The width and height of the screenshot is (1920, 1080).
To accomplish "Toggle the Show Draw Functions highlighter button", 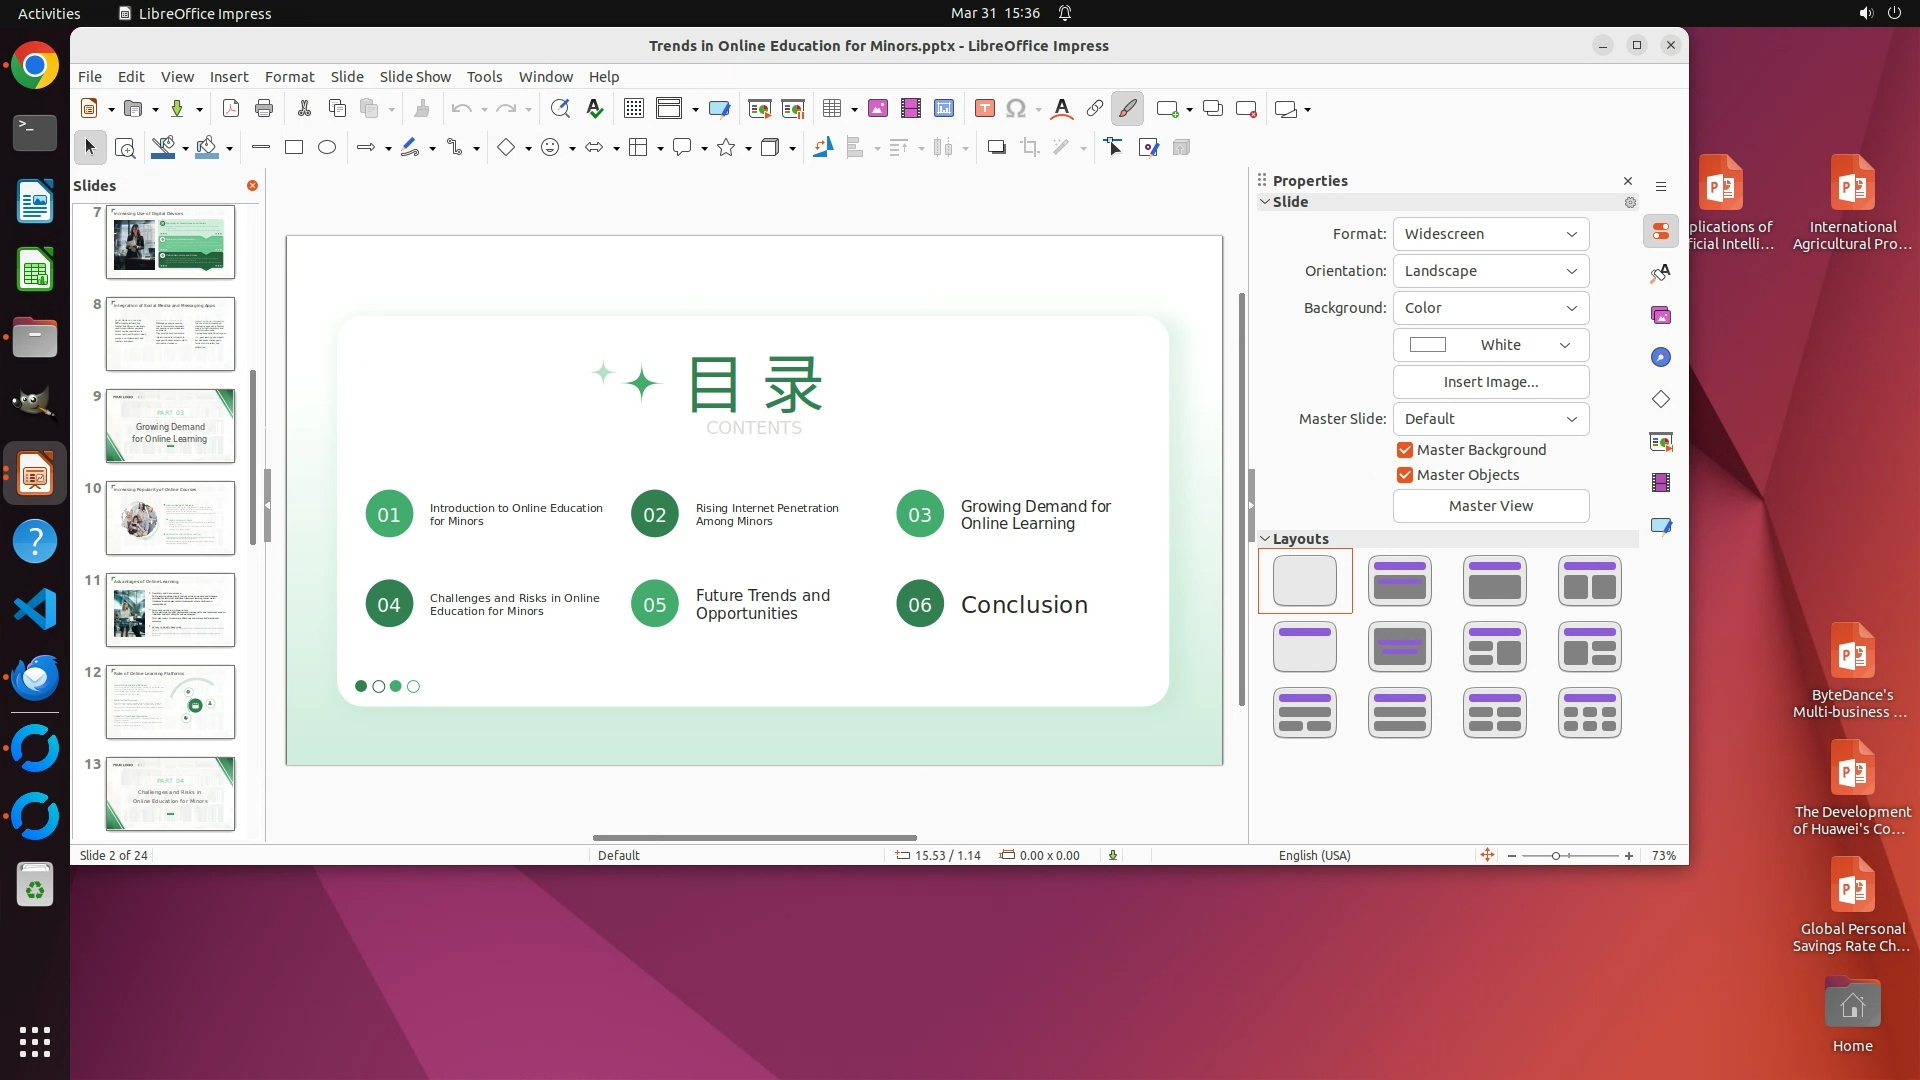I will click(x=1127, y=109).
